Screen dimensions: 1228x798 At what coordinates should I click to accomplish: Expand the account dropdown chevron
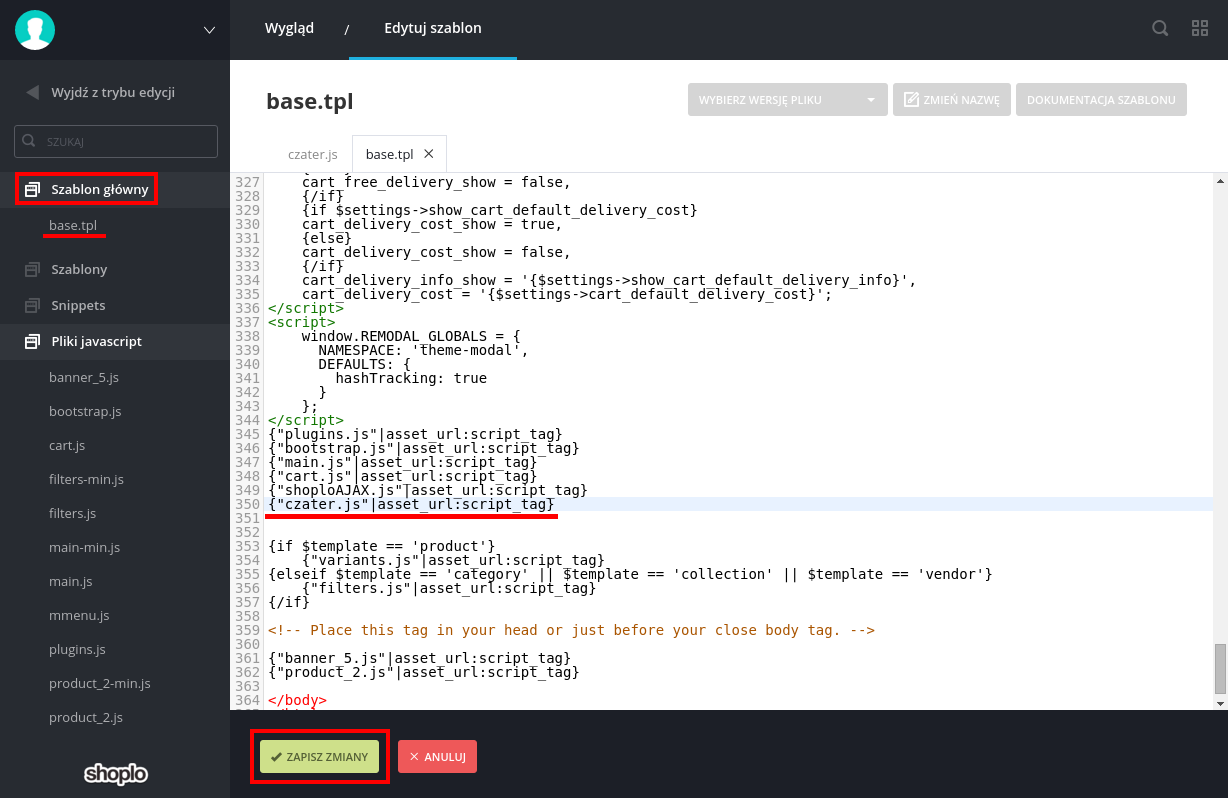point(209,30)
